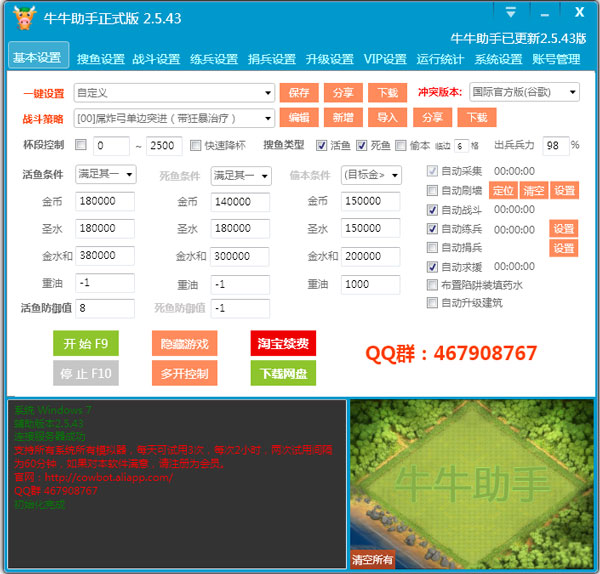Uncheck the 死鱼 search type checkbox
Viewport: 600px width, 574px height.
[361, 146]
